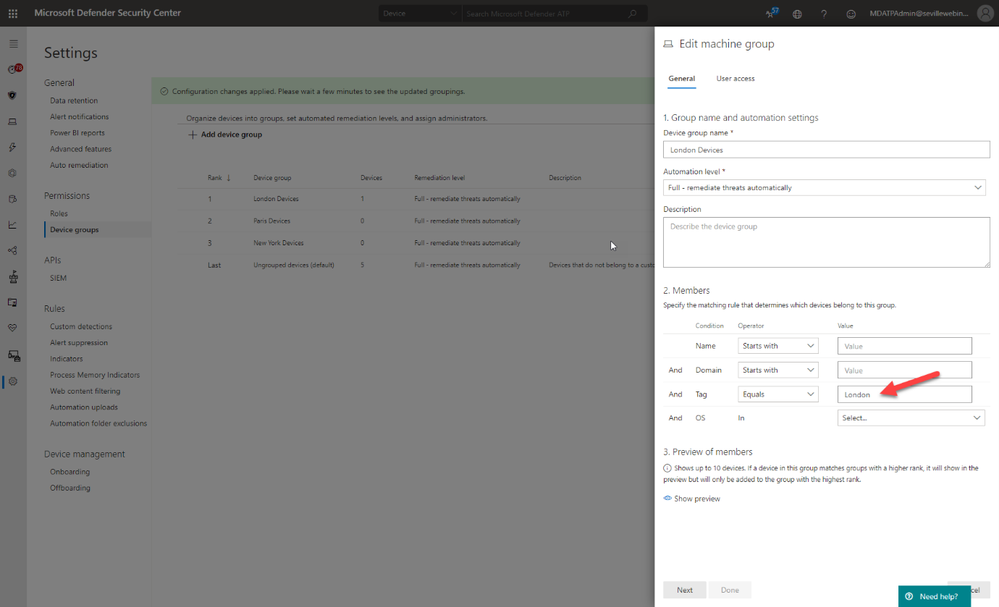This screenshot has height=607, width=999.
Task: Click the Tag value field containing London
Action: pyautogui.click(x=904, y=394)
